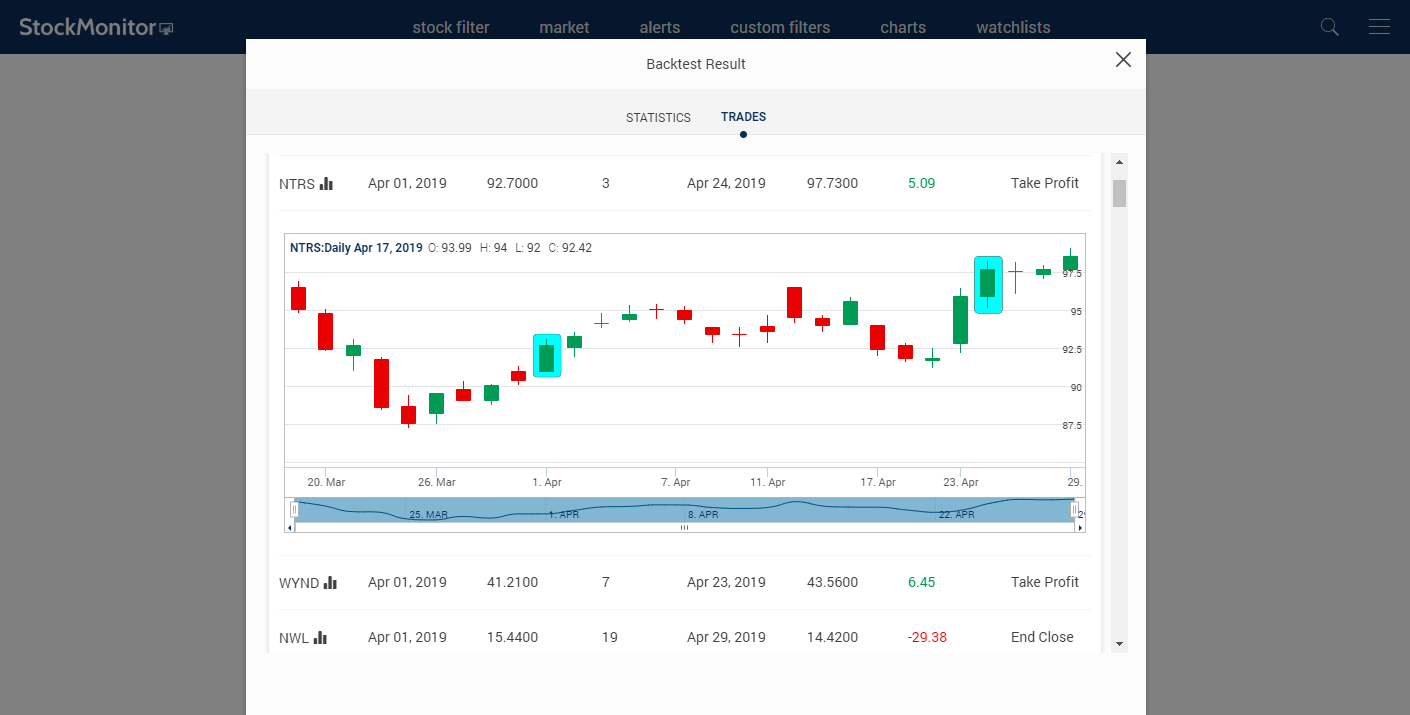Image resolution: width=1410 pixels, height=715 pixels.
Task: Click the highlighted Apr 1 entry candle
Action: [x=547, y=355]
